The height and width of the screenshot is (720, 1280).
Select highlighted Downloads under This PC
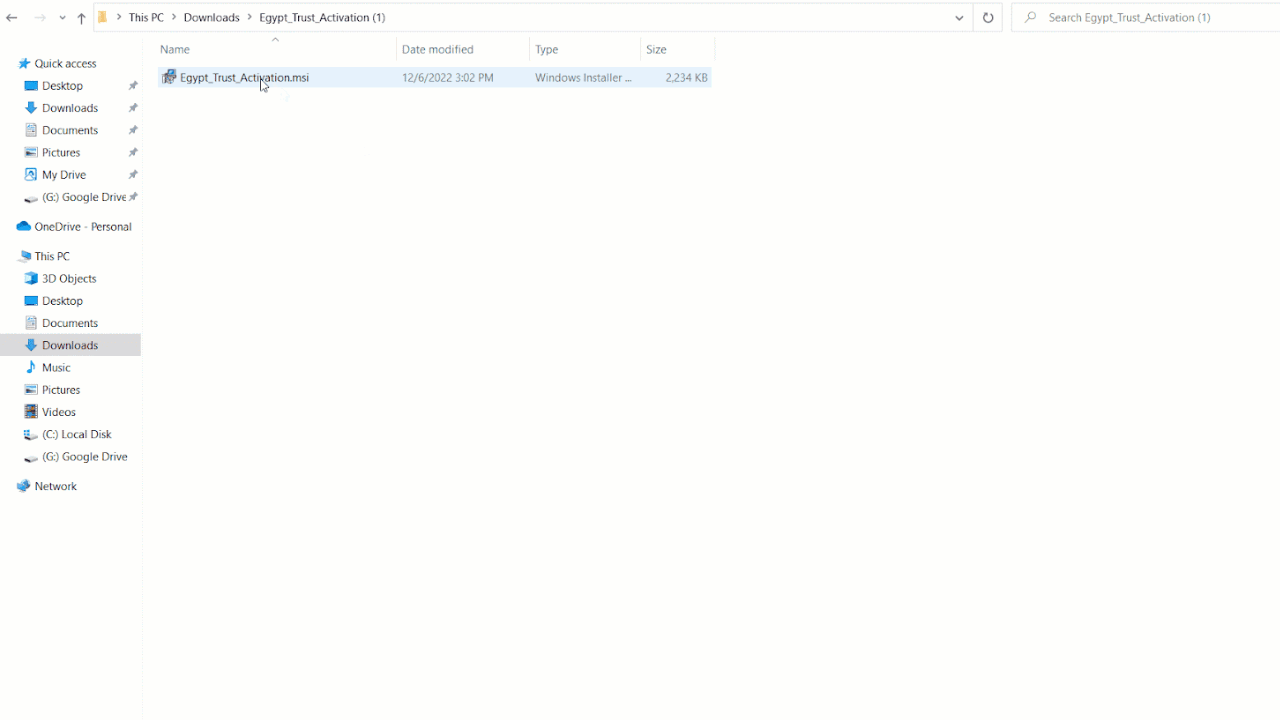[x=71, y=345]
